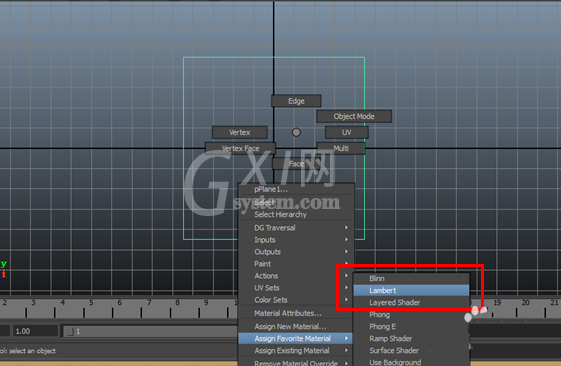Assign the Phong material
This screenshot has height=366, width=561.
[411, 315]
